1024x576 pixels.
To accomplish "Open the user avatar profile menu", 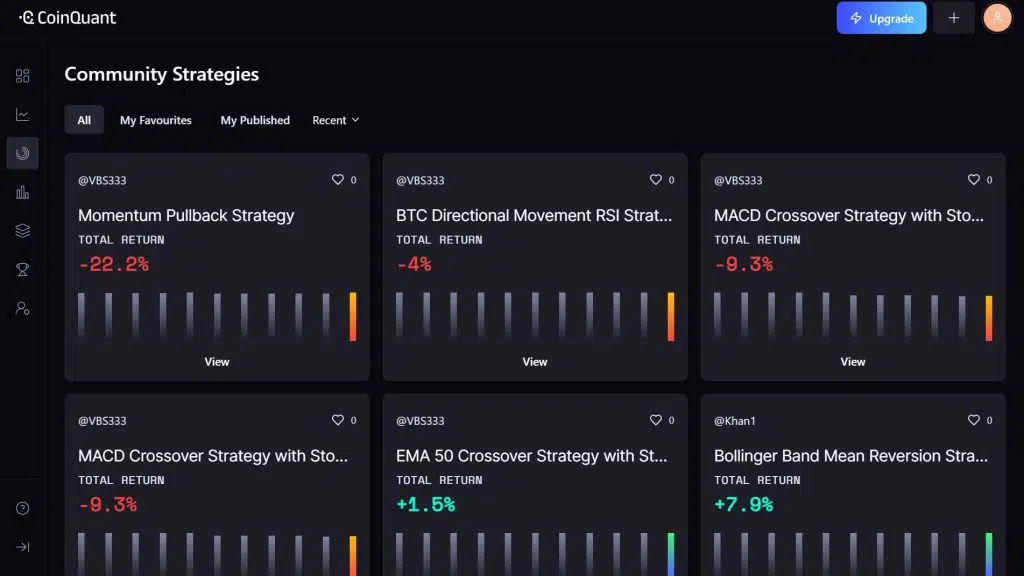I will (x=997, y=18).
